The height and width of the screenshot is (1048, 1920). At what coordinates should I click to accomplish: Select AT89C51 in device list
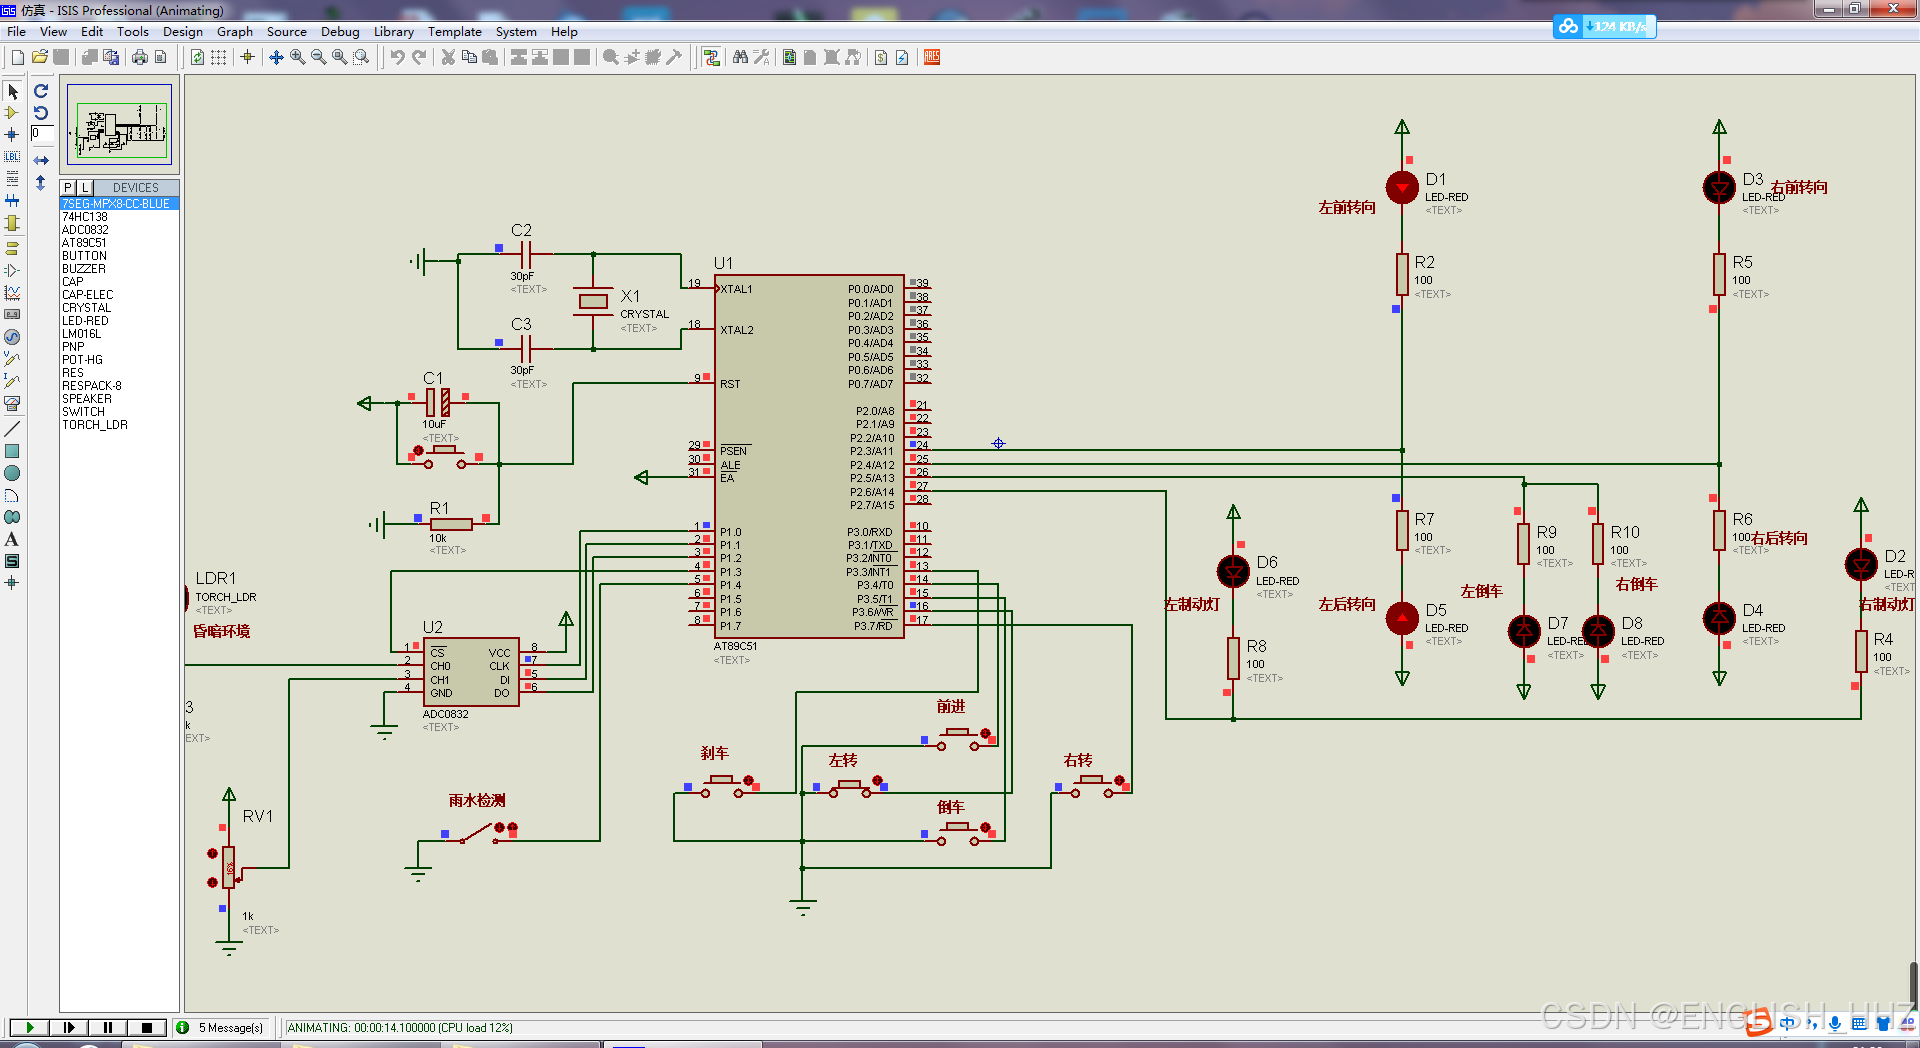pyautogui.click(x=119, y=242)
